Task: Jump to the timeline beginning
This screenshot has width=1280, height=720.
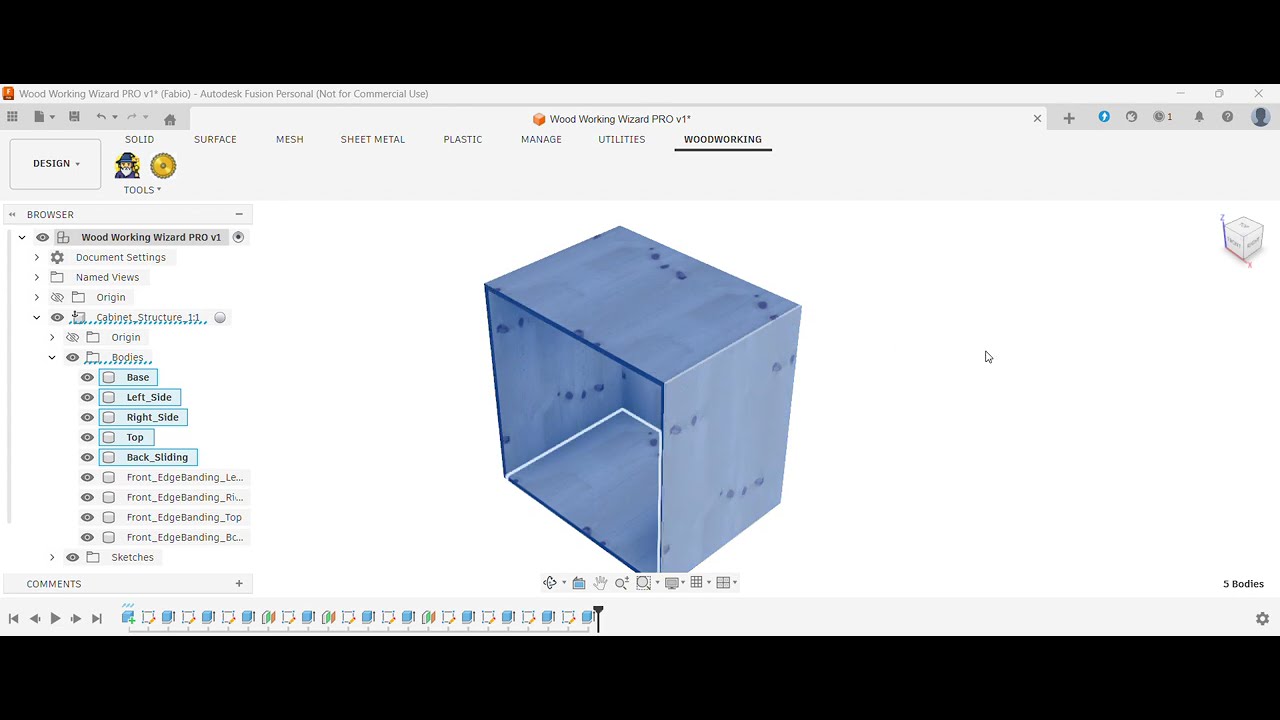Action: 13,619
